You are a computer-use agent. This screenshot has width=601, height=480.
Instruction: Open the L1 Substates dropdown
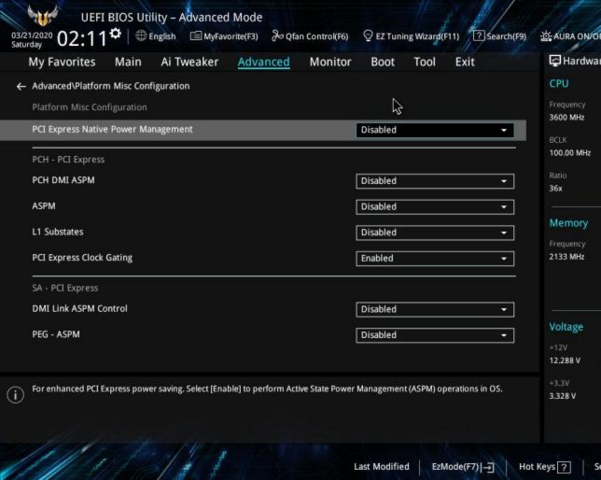(435, 232)
